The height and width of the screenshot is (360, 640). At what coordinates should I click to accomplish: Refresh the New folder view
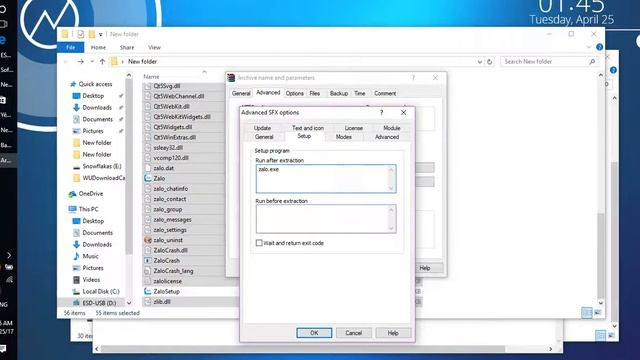click(489, 62)
